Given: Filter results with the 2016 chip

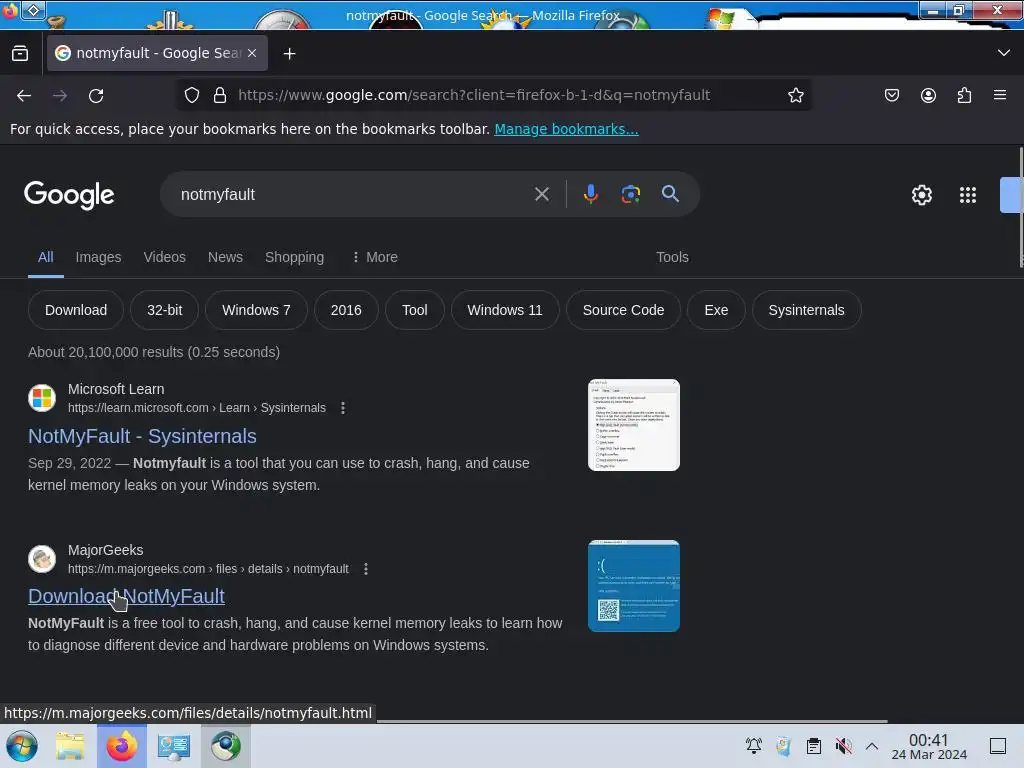Looking at the screenshot, I should pos(346,310).
